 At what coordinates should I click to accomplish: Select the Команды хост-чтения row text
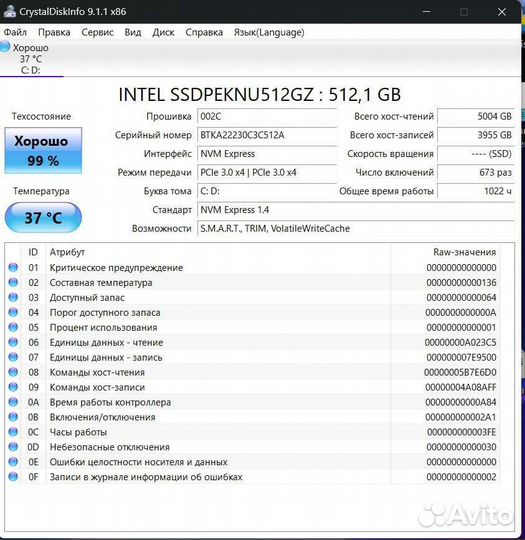[x=97, y=372]
